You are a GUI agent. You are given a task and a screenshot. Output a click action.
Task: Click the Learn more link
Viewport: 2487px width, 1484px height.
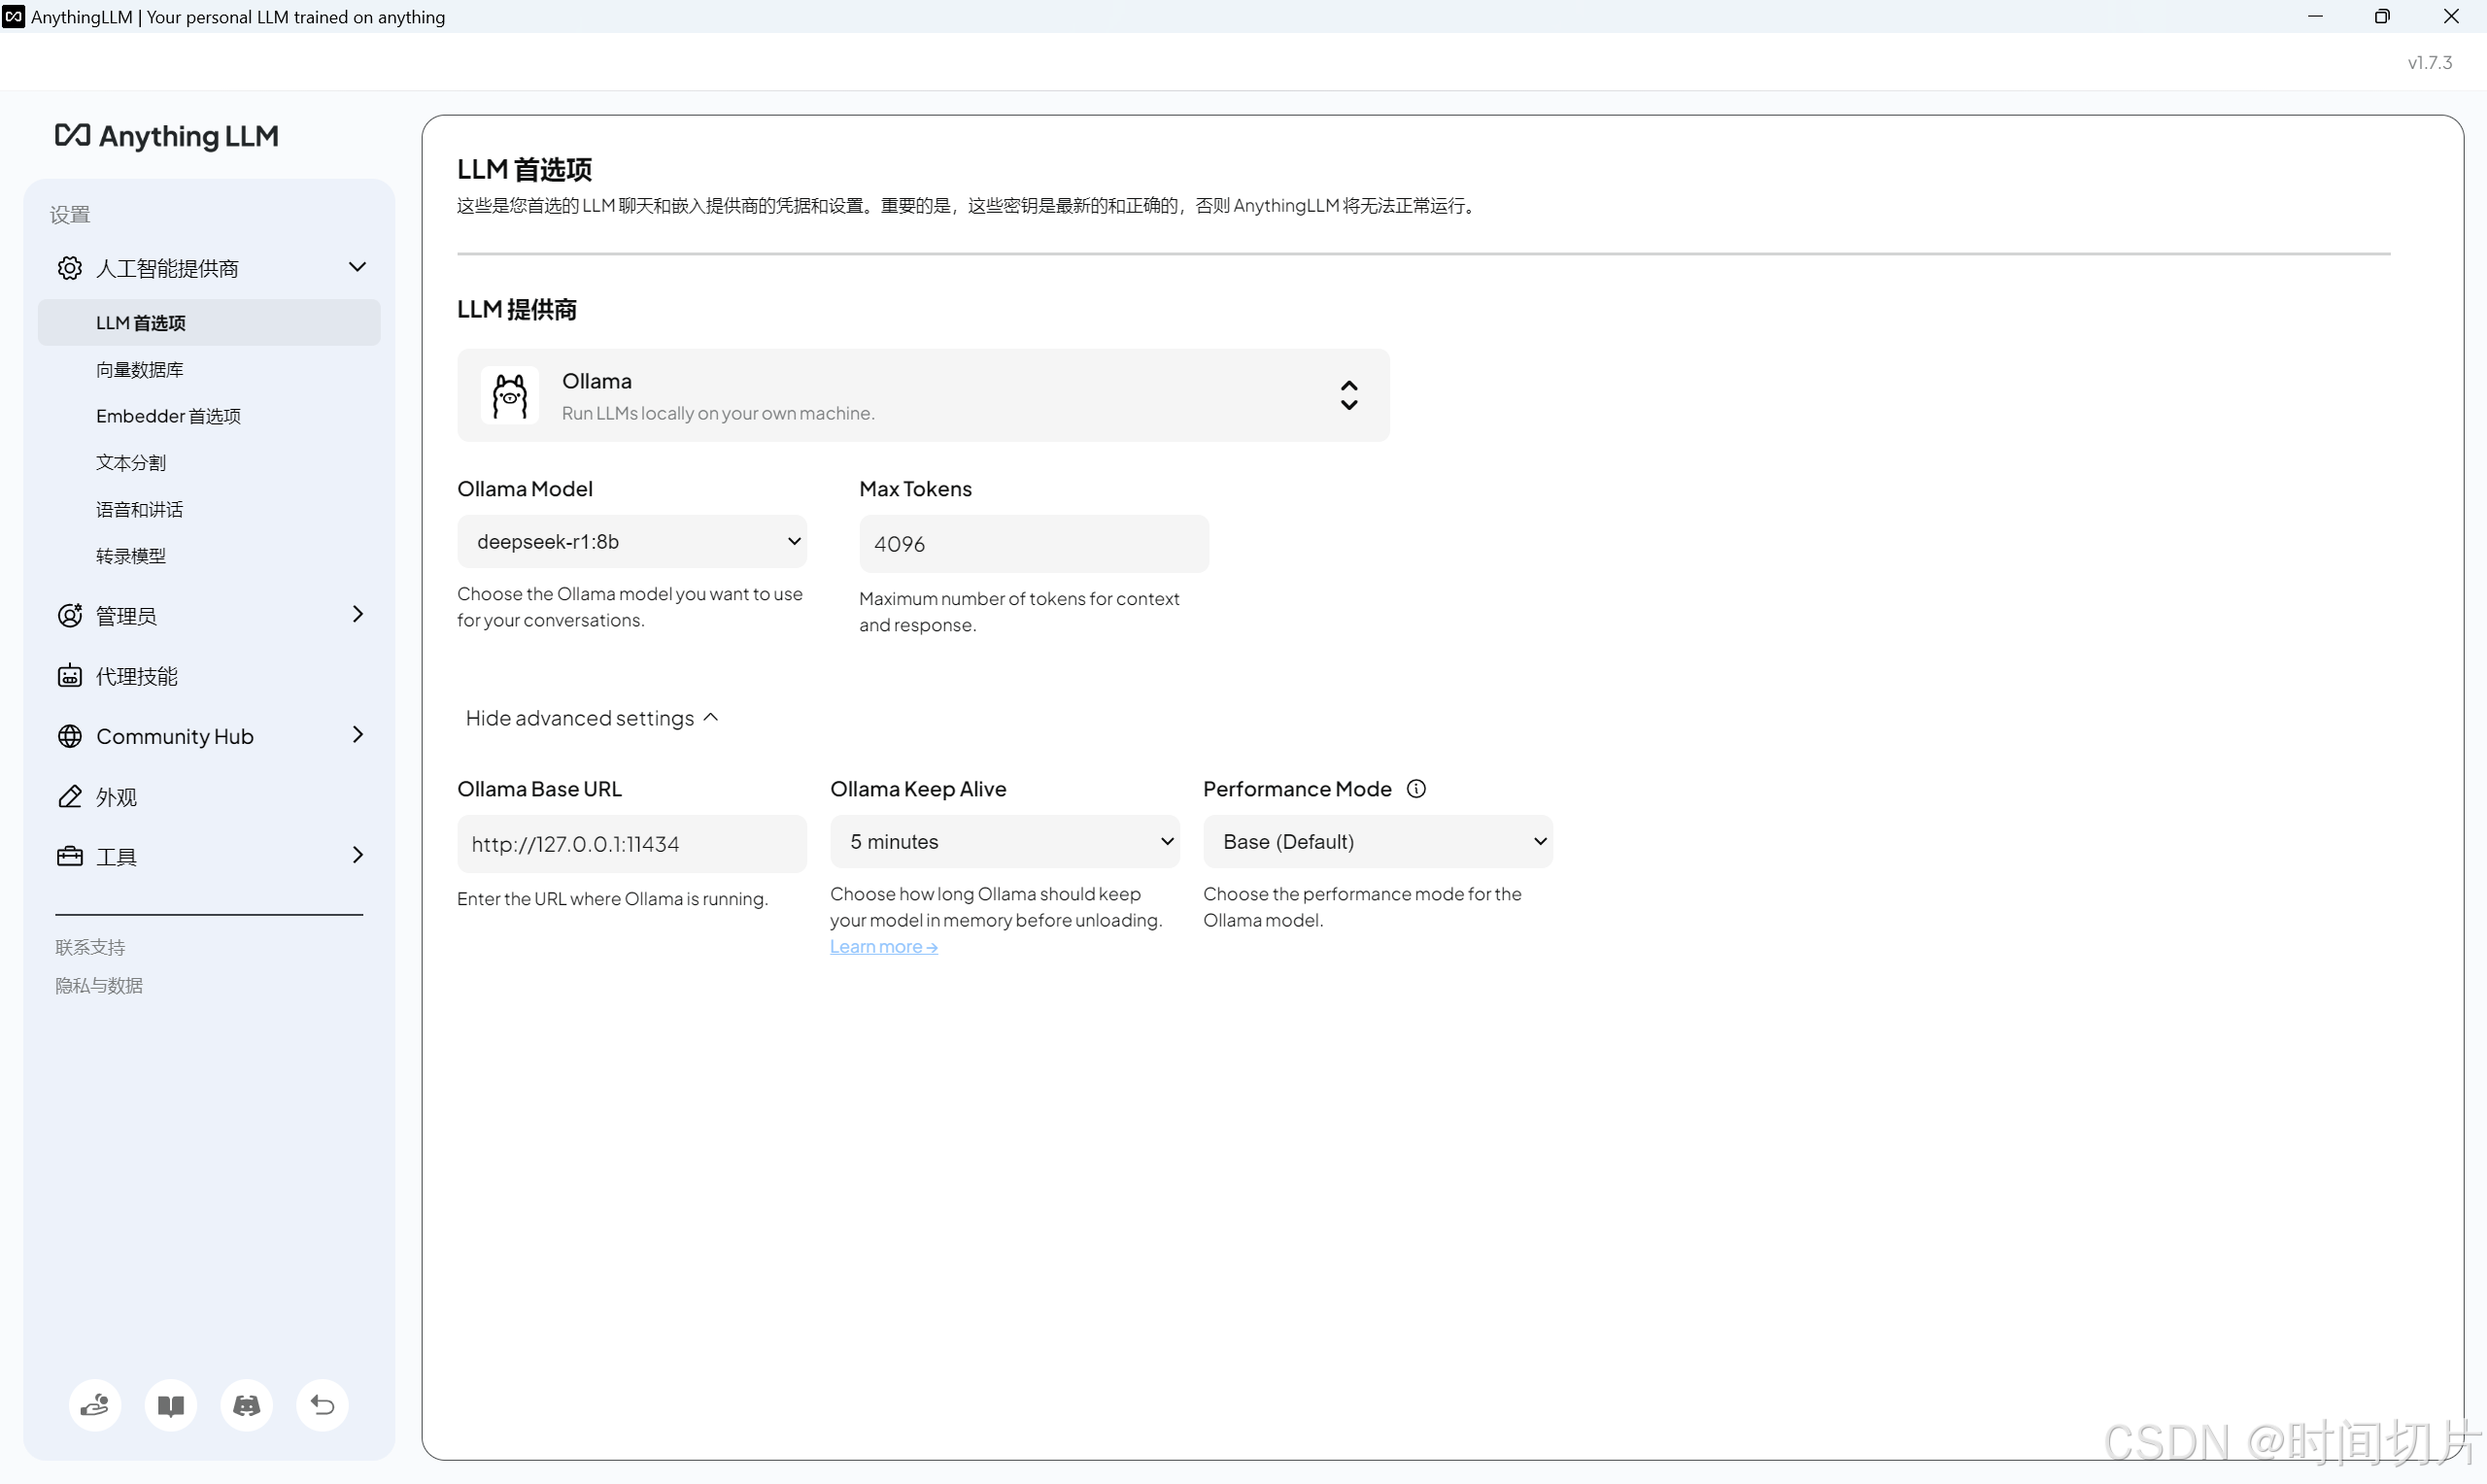tap(883, 947)
